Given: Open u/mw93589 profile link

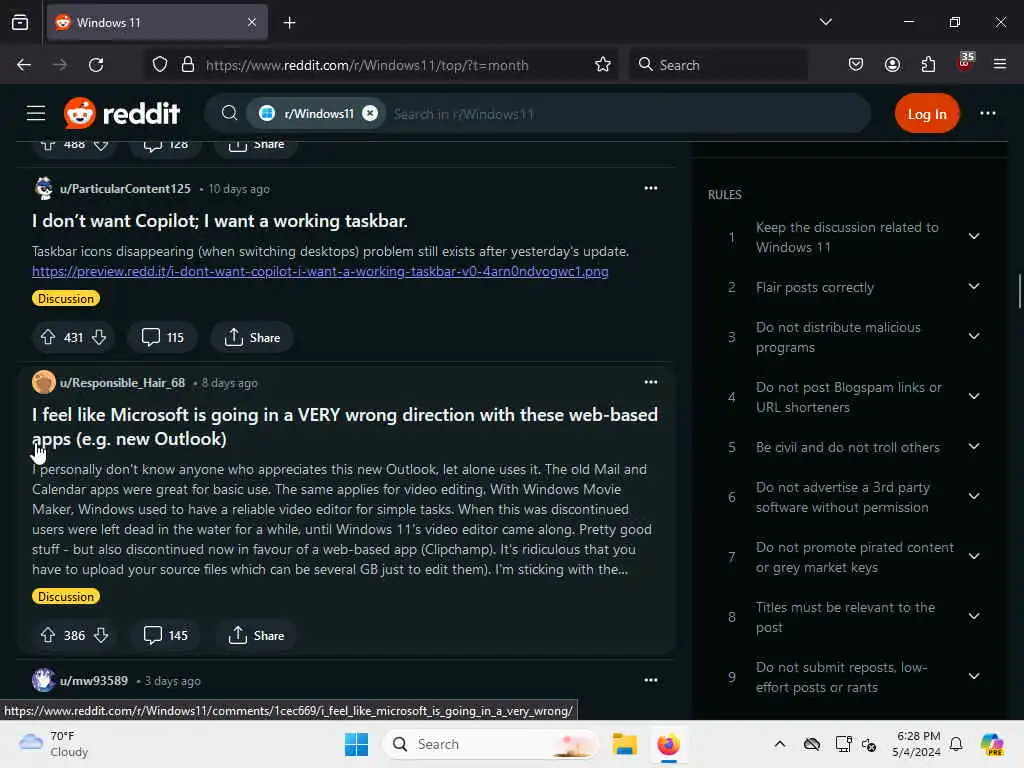Looking at the screenshot, I should [x=93, y=680].
